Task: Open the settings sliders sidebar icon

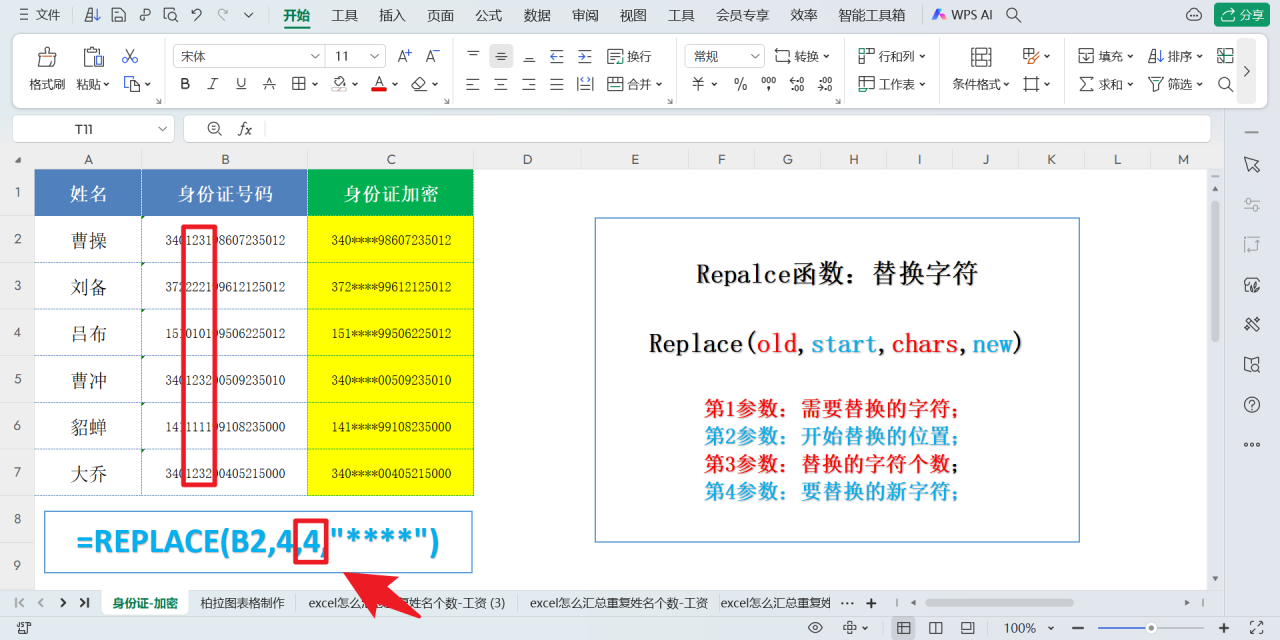Action: [1251, 204]
